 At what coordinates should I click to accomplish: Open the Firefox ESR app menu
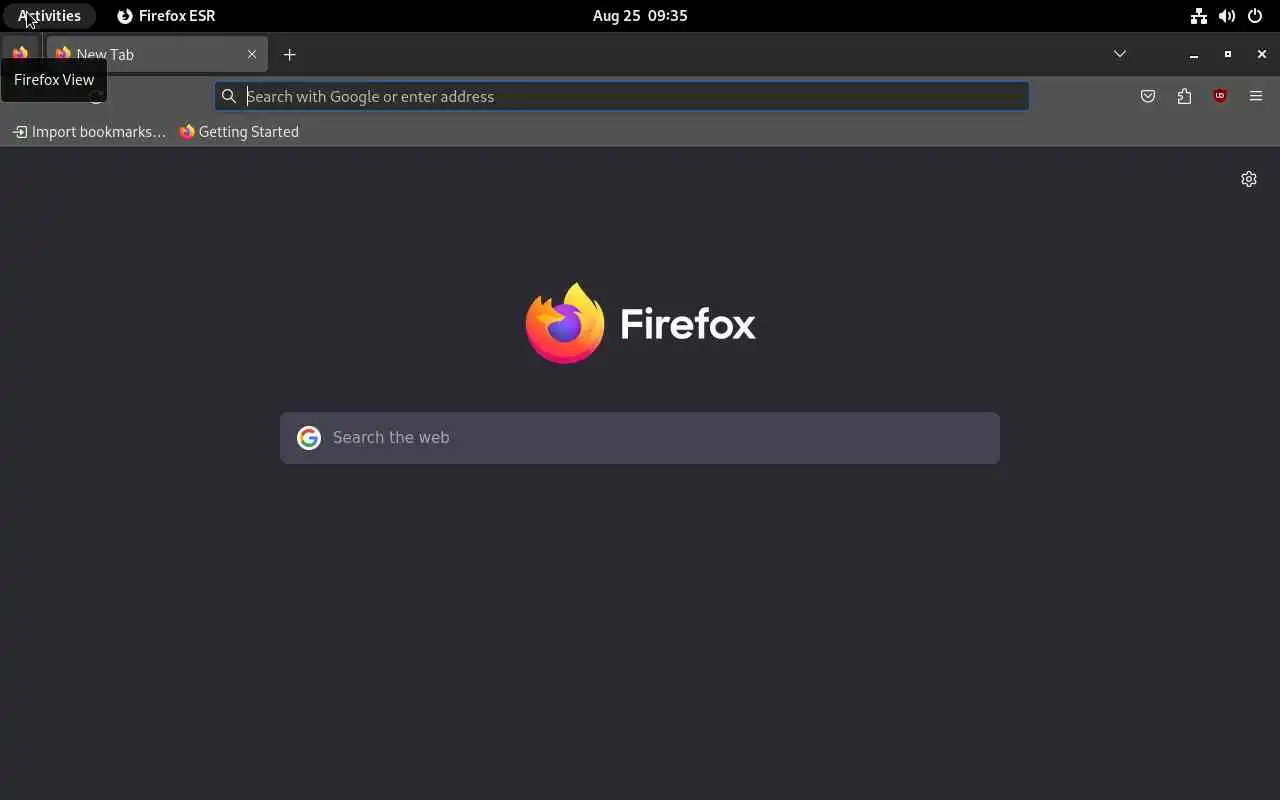click(166, 16)
